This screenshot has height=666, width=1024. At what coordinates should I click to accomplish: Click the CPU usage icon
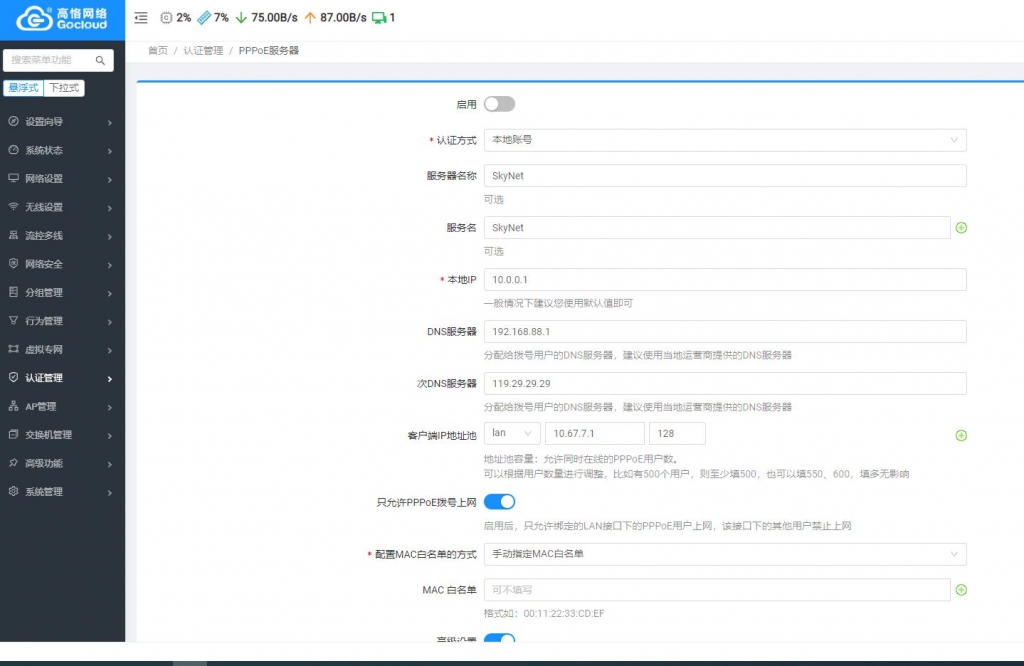pos(166,18)
